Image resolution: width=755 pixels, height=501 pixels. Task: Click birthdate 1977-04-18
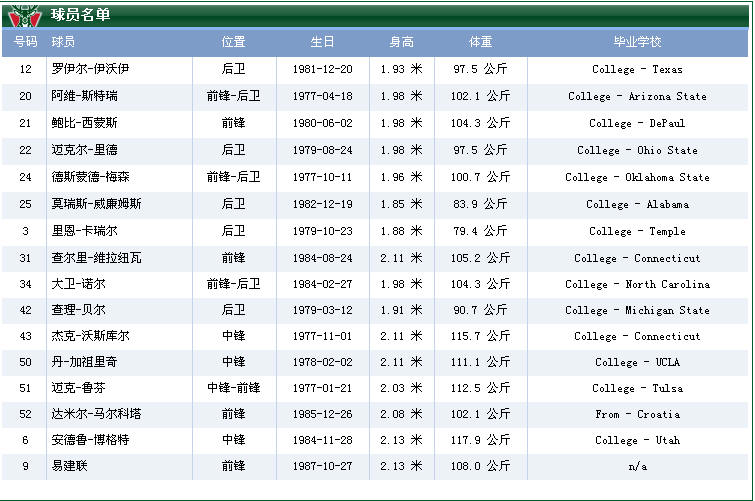[x=323, y=96]
